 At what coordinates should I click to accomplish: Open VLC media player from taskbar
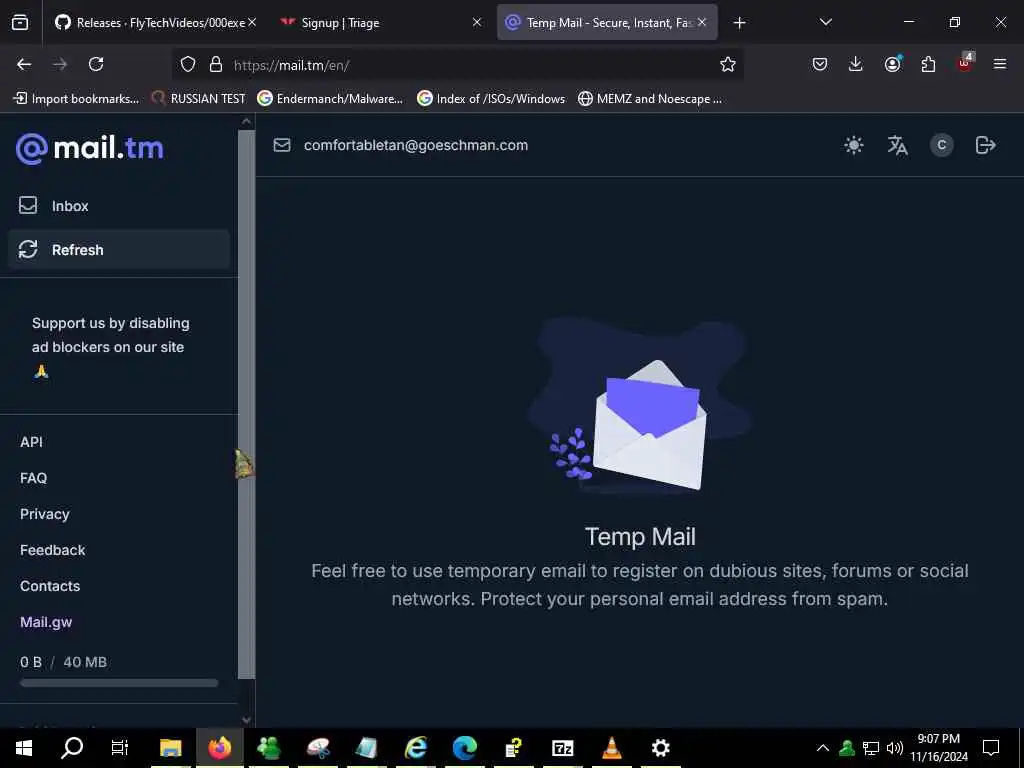point(611,748)
